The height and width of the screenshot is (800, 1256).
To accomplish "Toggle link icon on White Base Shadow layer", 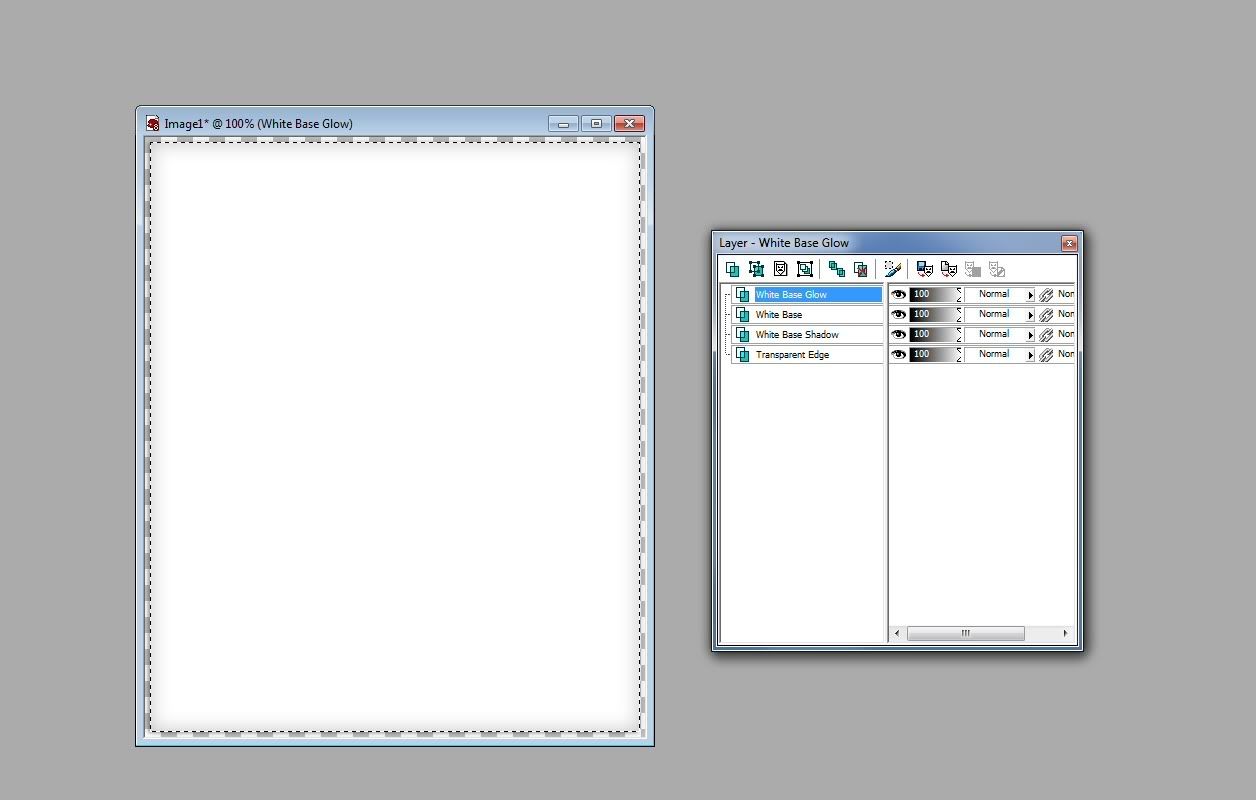I will pos(1046,335).
